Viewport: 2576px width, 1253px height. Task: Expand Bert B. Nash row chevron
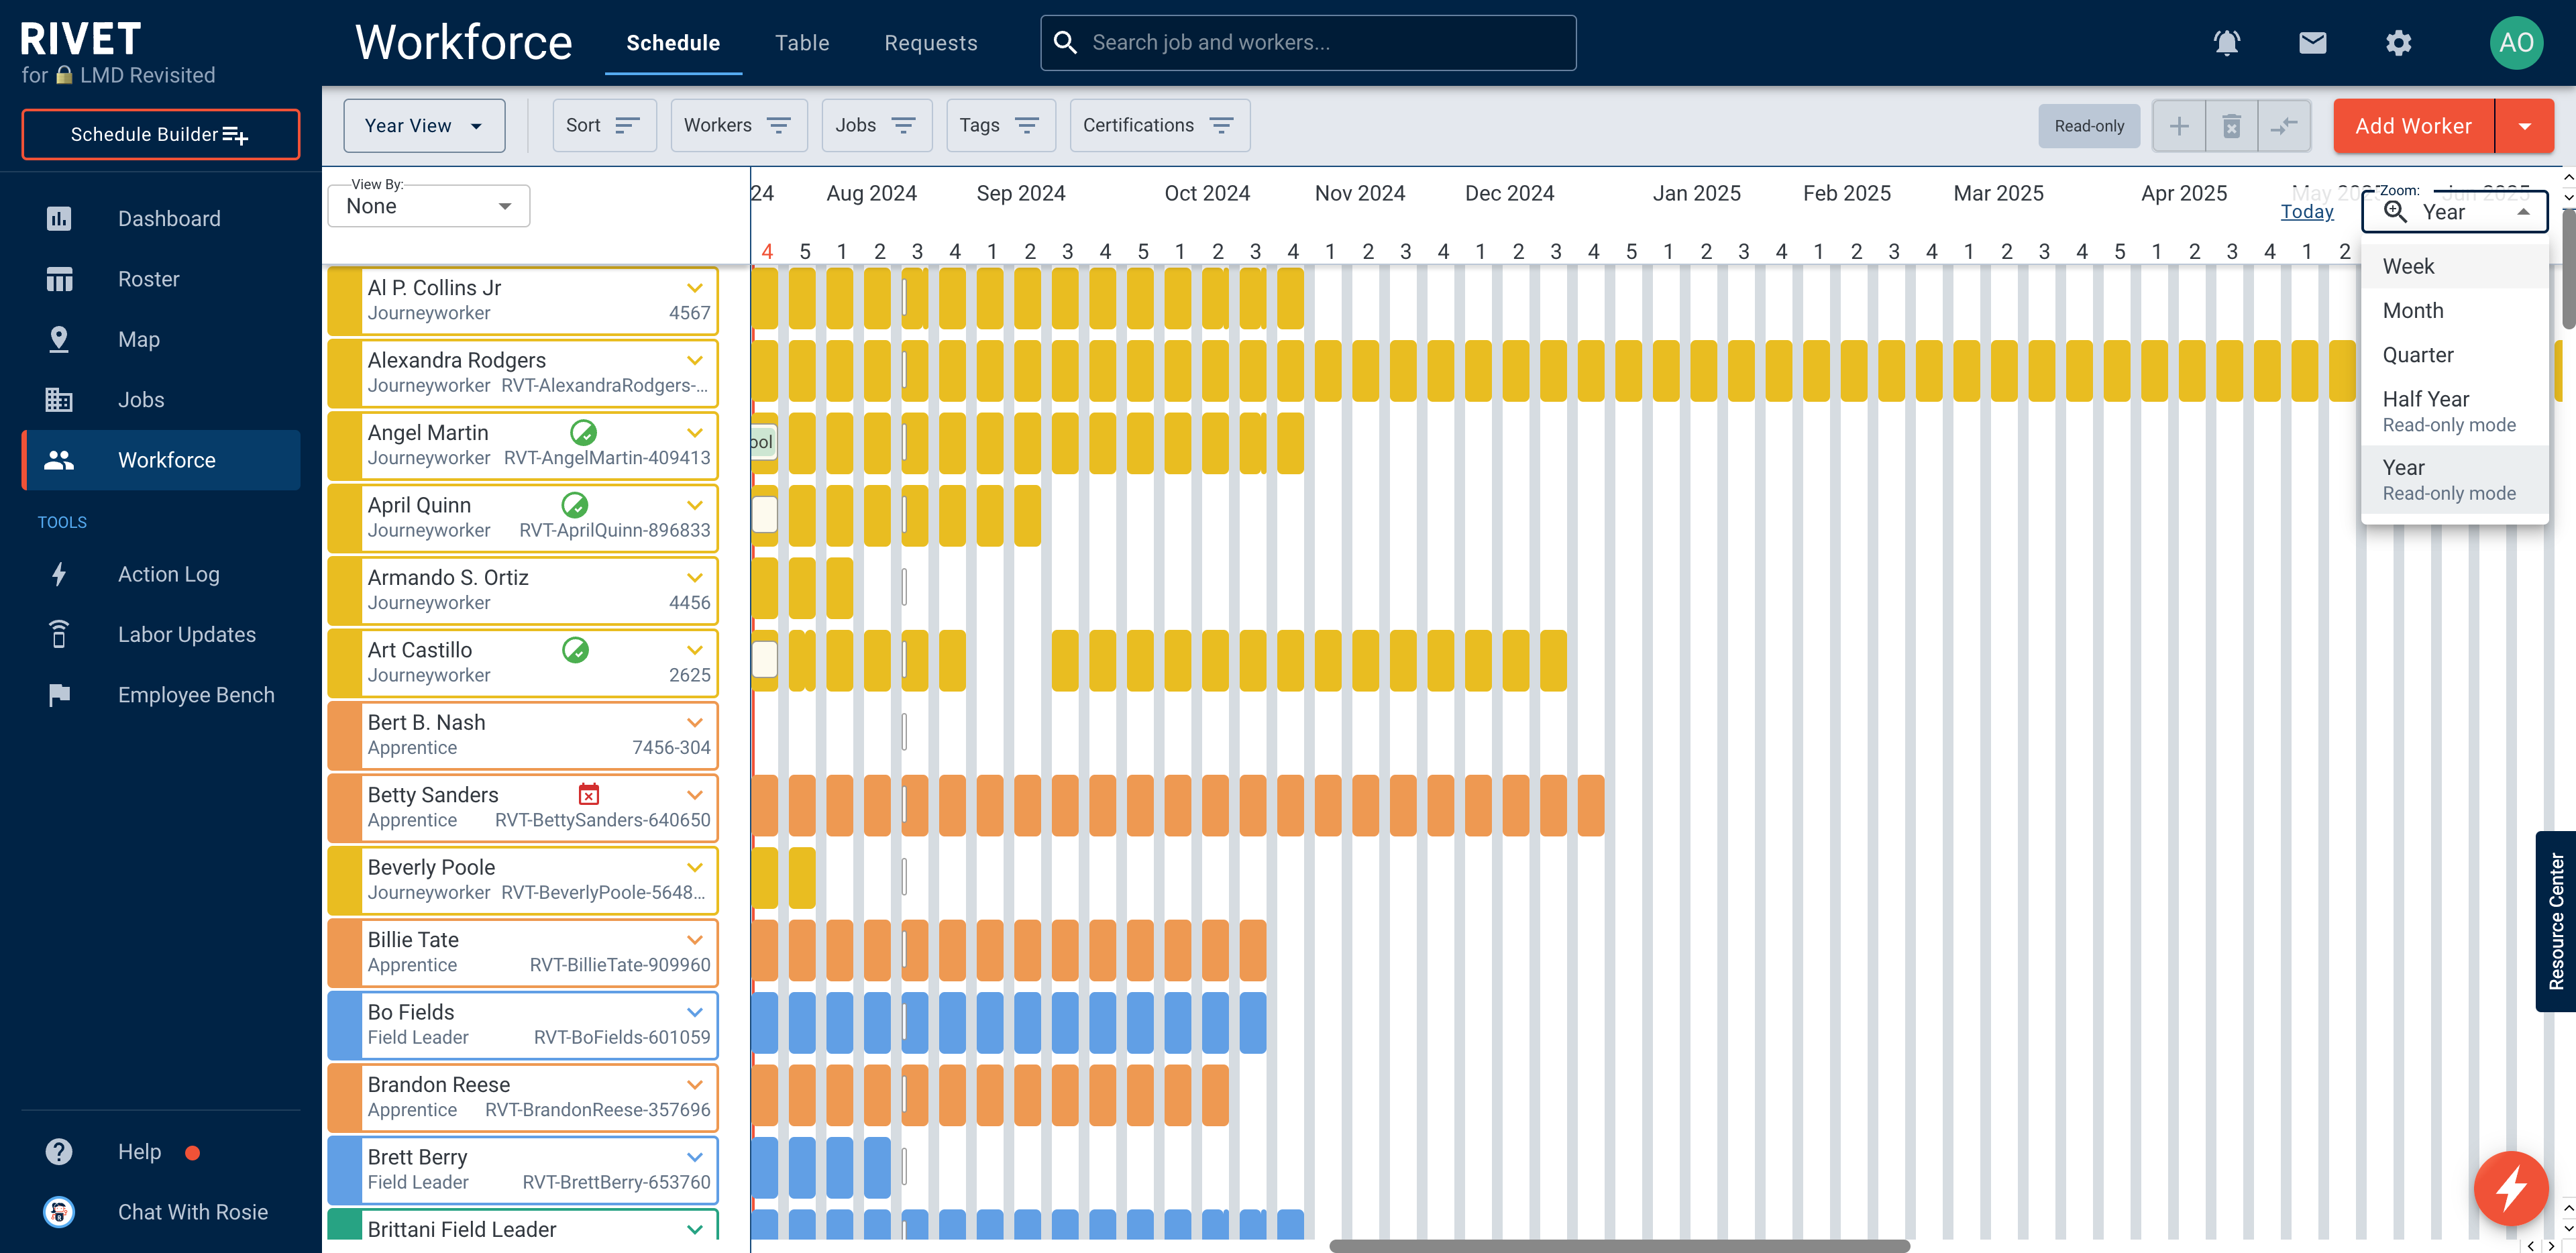pyautogui.click(x=695, y=722)
